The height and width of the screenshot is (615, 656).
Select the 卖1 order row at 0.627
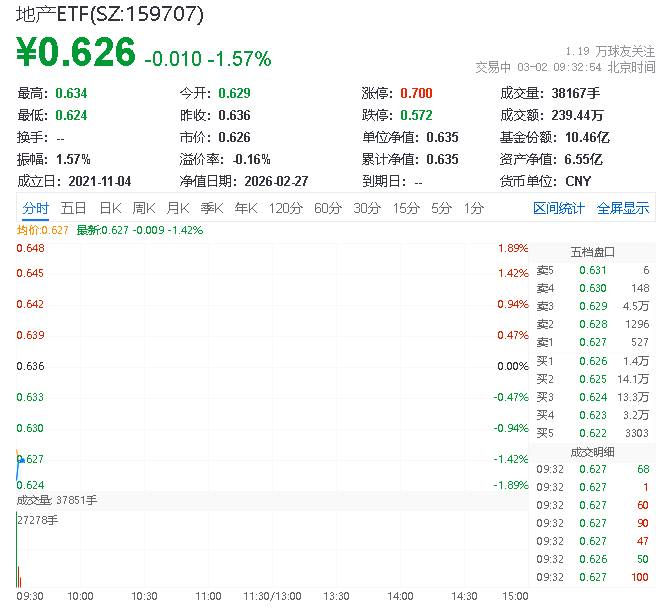click(592, 342)
